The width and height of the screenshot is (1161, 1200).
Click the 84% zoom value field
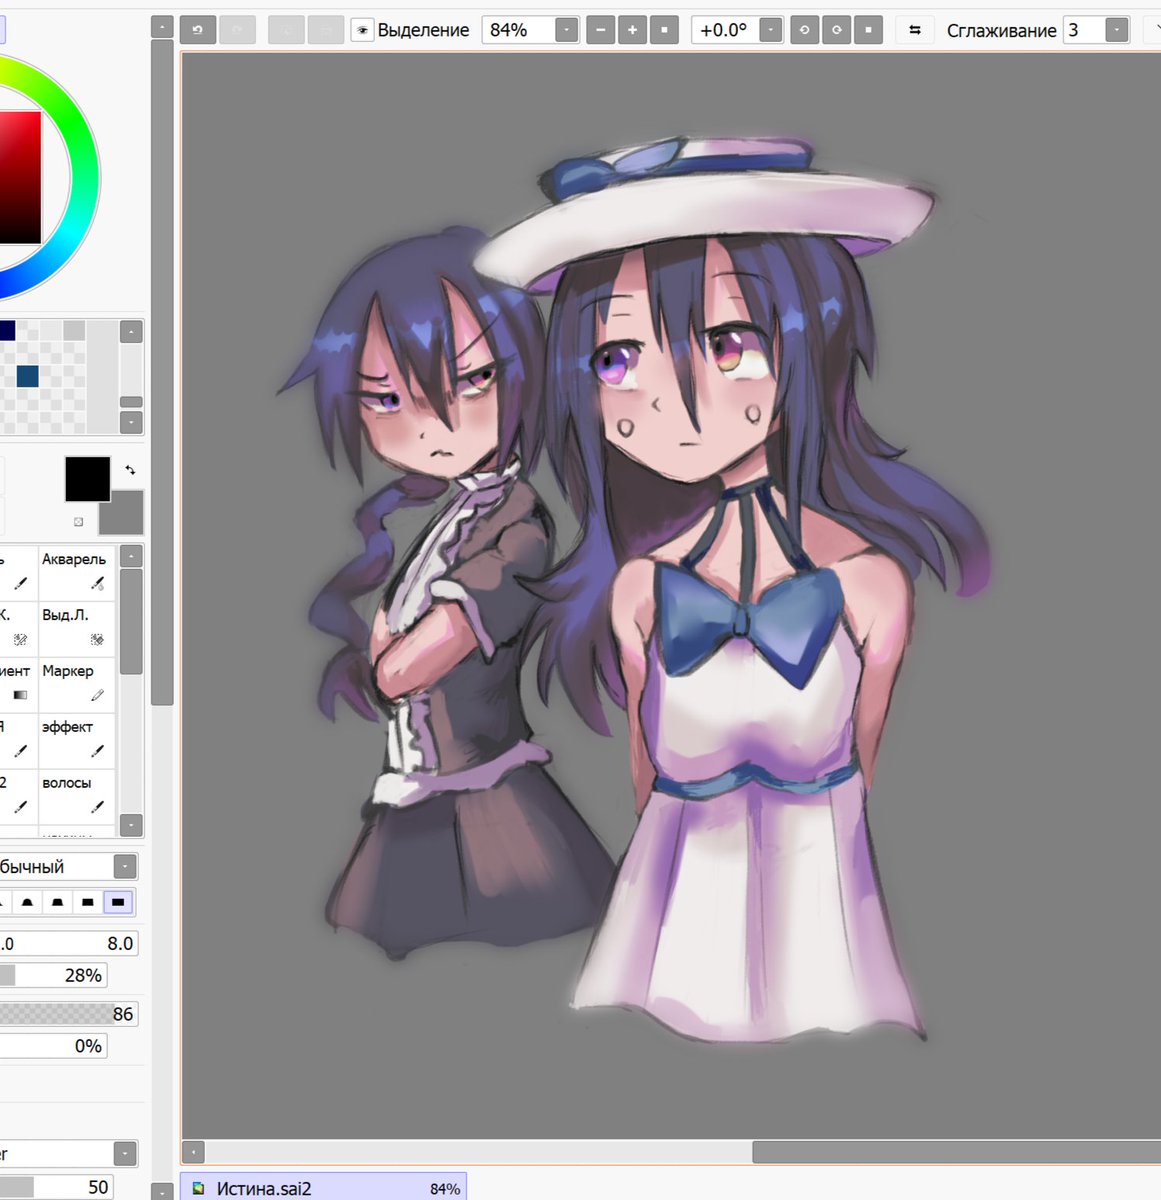click(518, 30)
